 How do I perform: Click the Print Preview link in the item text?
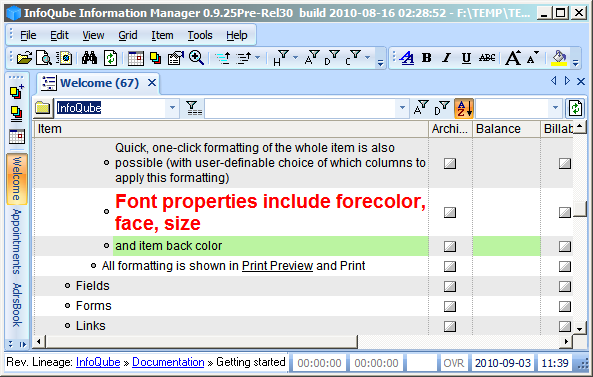(277, 266)
